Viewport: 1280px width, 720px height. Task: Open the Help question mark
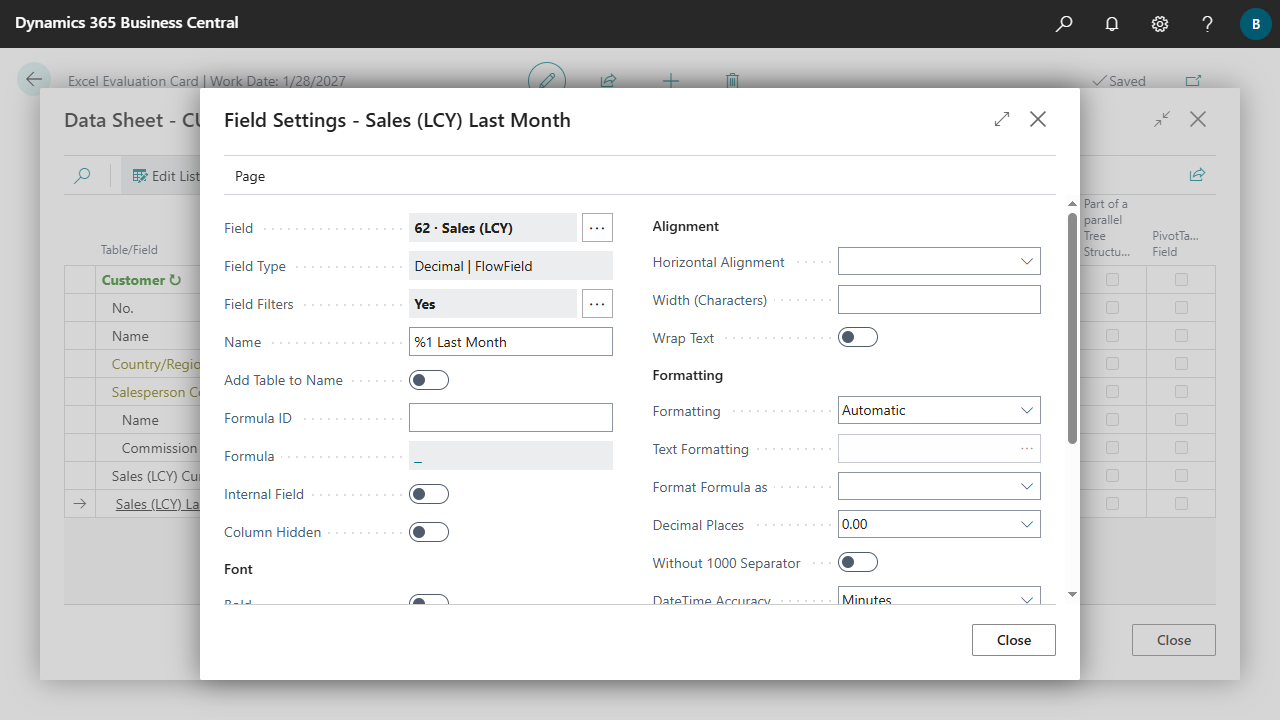coord(1207,24)
